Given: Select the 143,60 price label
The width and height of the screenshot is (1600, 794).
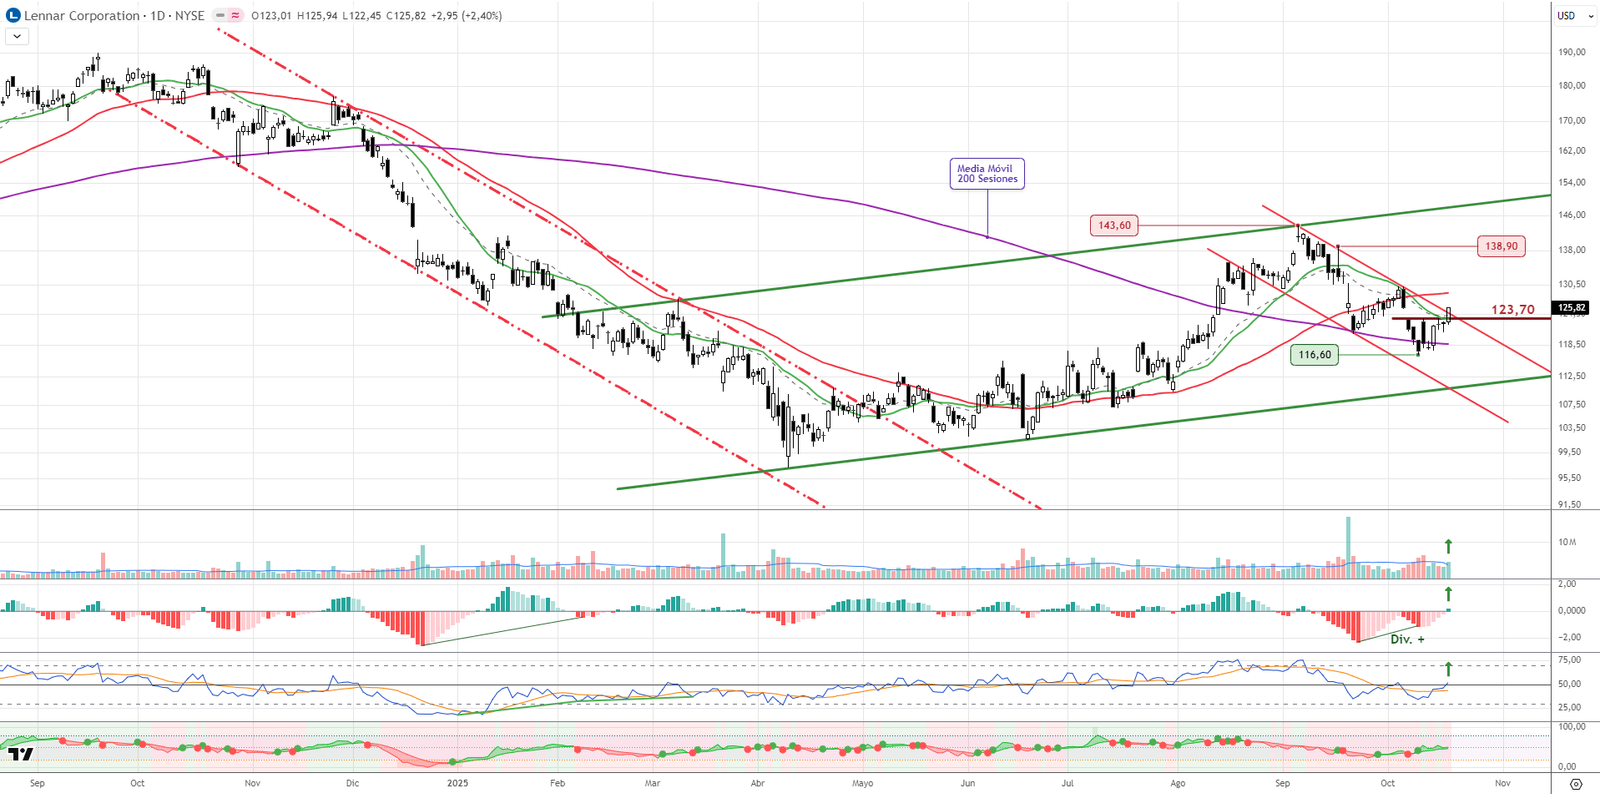Looking at the screenshot, I should [x=1114, y=225].
